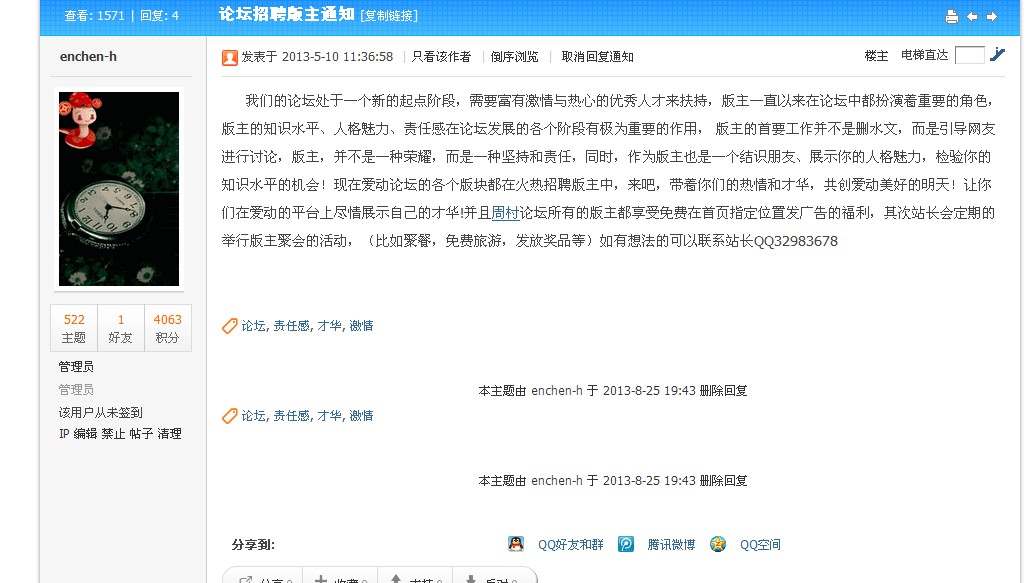This screenshot has width=1030, height=583.
Task: Open the 论坛 tag in the upper tag row
Action: pos(253,326)
